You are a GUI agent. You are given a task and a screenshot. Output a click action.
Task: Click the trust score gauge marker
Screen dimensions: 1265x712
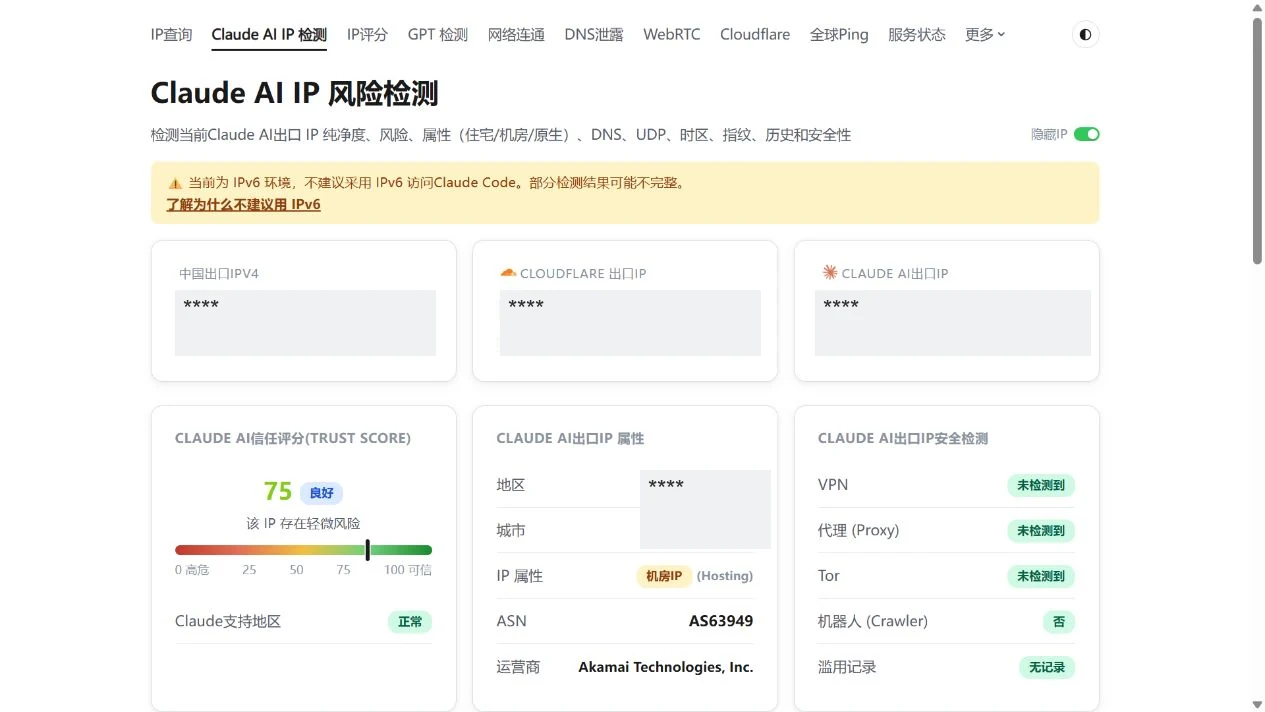[x=368, y=550]
